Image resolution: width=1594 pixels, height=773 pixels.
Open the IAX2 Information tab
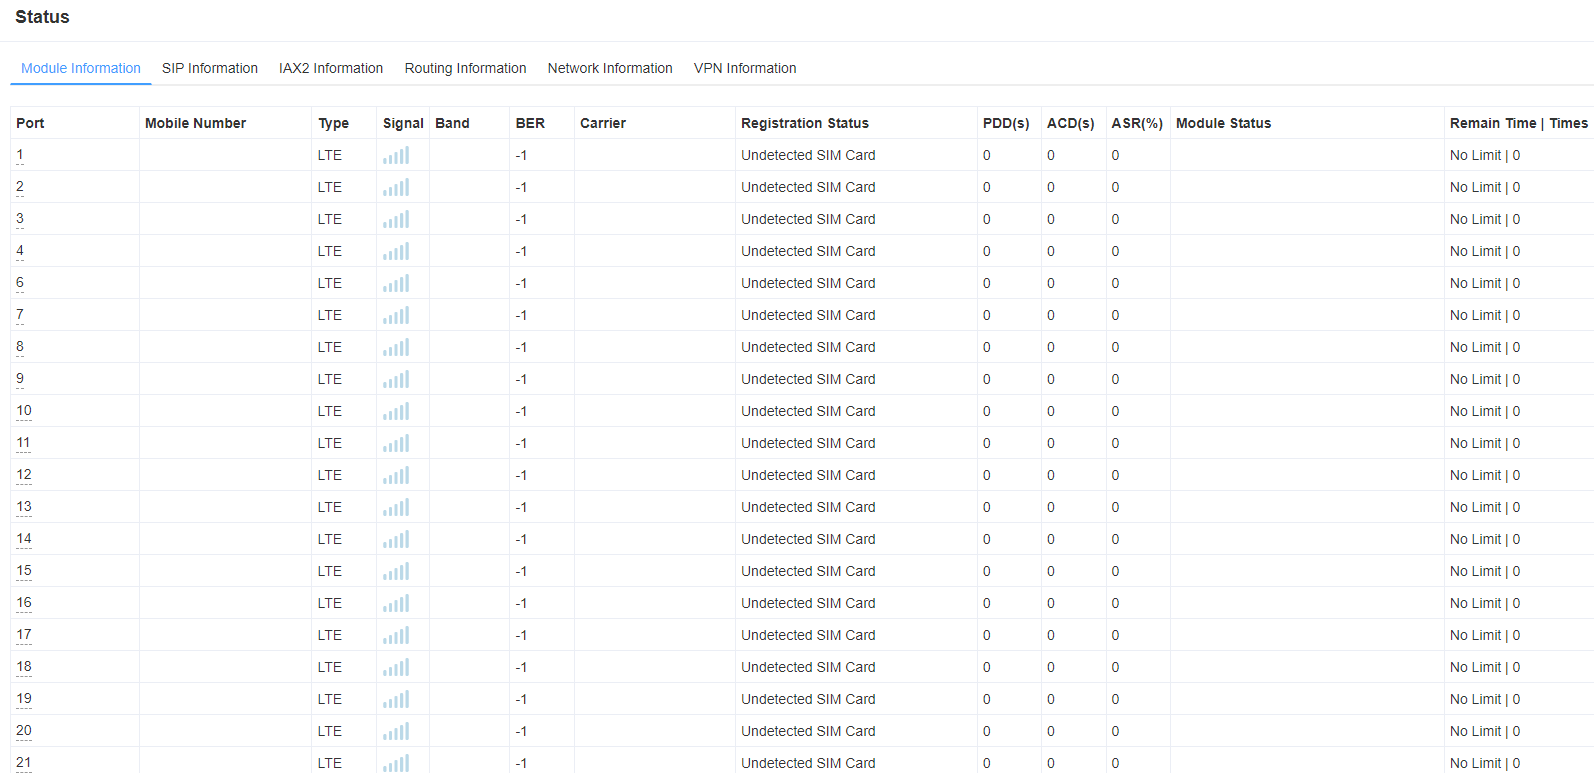click(x=331, y=68)
